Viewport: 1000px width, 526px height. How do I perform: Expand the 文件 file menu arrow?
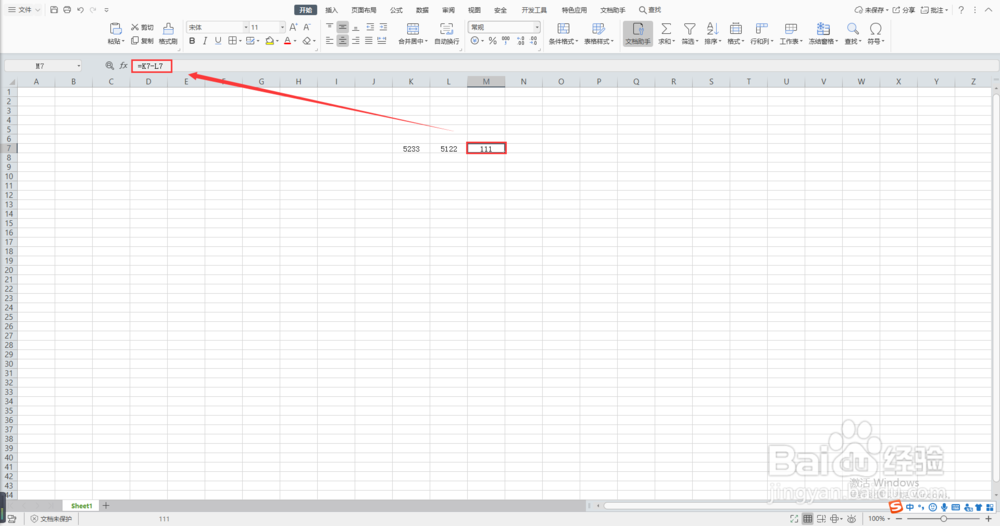[x=38, y=10]
